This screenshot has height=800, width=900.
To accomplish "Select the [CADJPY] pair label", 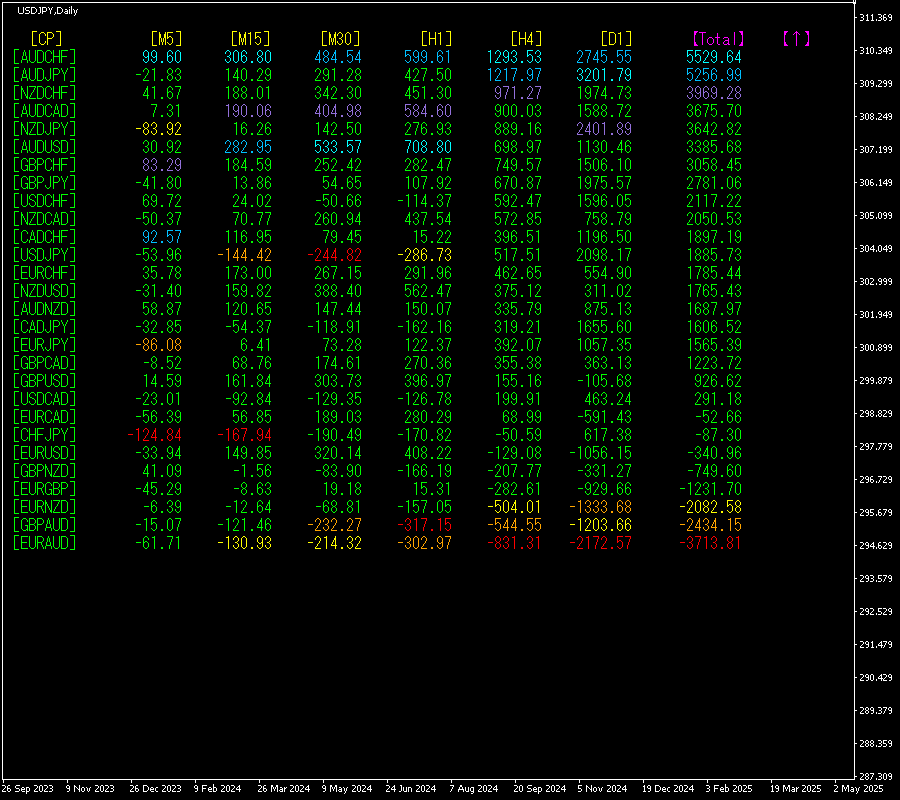I will (44, 327).
